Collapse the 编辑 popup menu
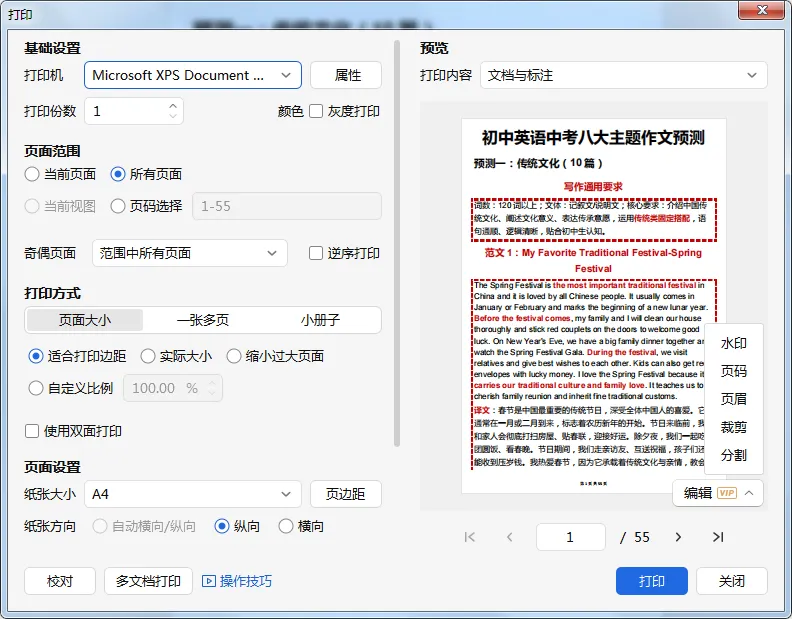 (x=749, y=493)
